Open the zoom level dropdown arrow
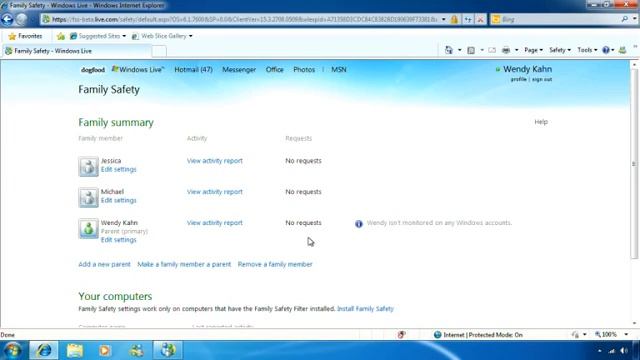 pos(626,335)
